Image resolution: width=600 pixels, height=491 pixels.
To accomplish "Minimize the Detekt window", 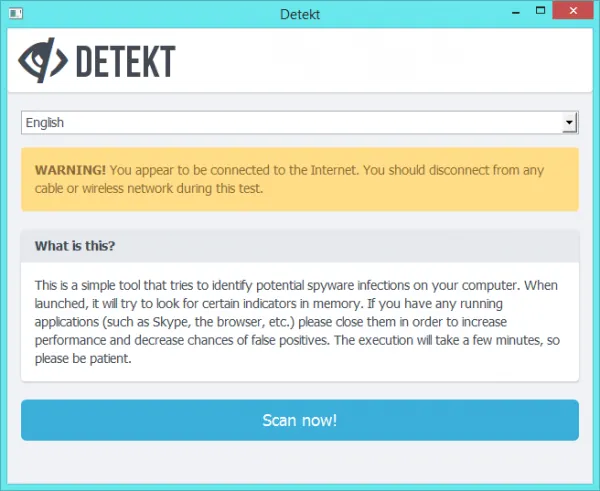I will 516,11.
